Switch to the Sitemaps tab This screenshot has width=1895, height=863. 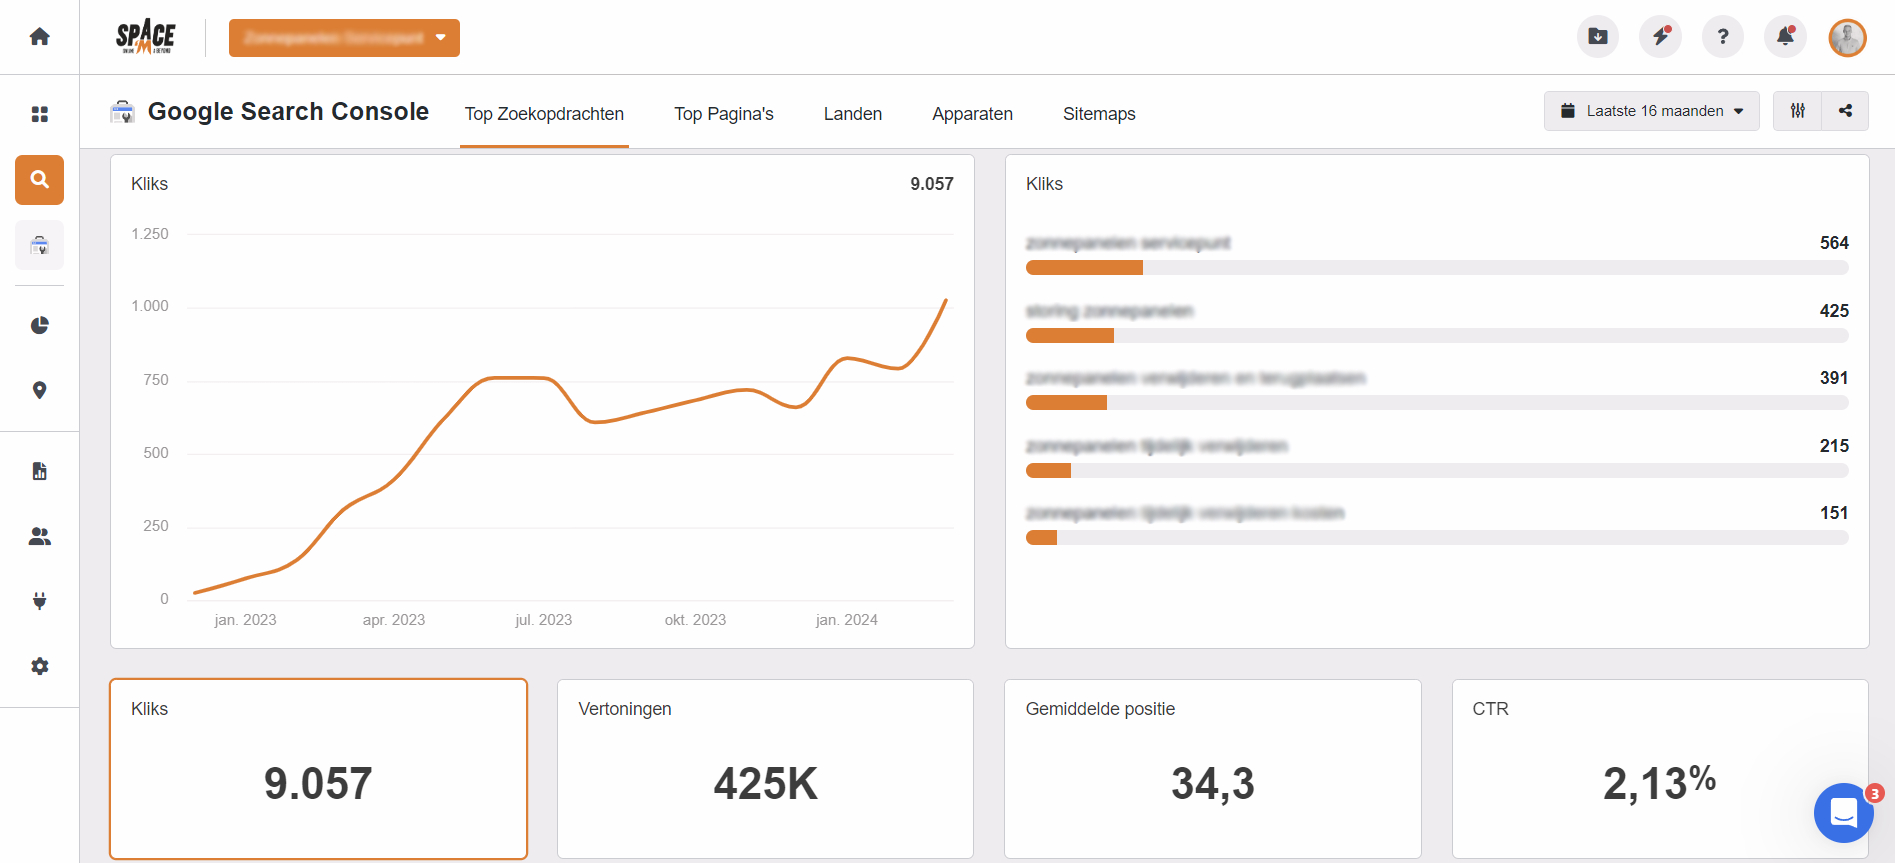pos(1099,114)
